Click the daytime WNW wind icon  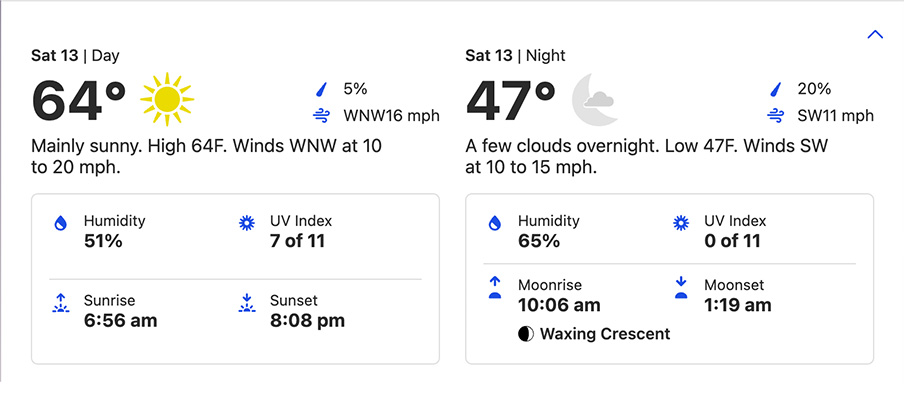322,115
